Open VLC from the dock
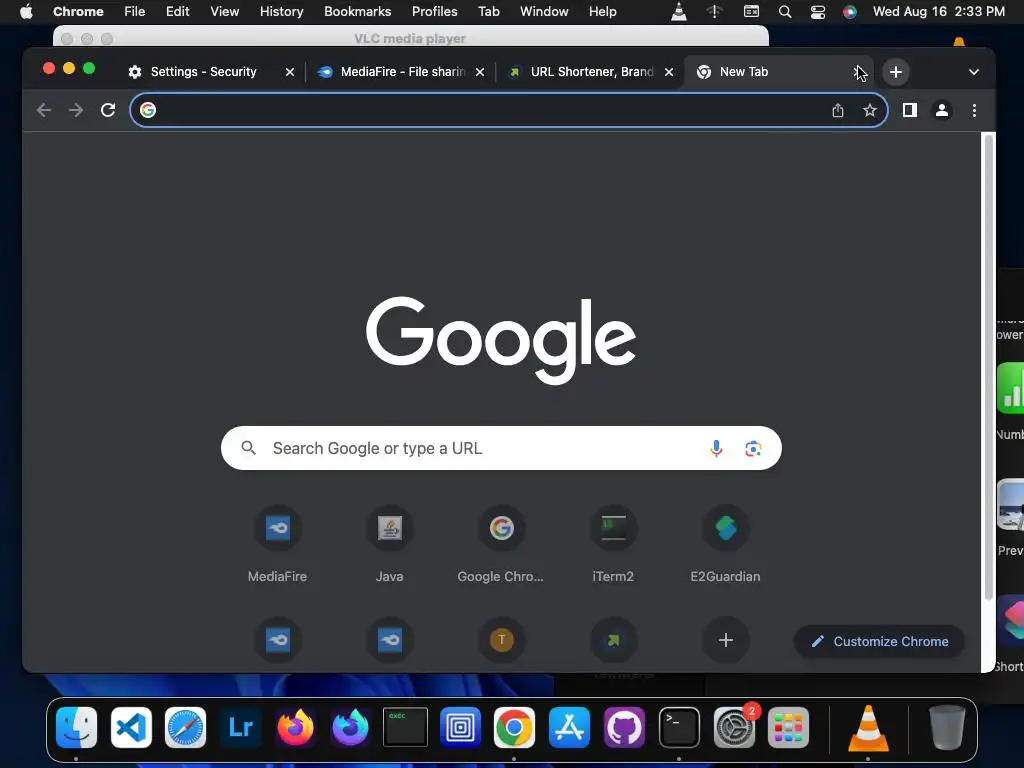This screenshot has width=1024, height=768. [x=868, y=728]
